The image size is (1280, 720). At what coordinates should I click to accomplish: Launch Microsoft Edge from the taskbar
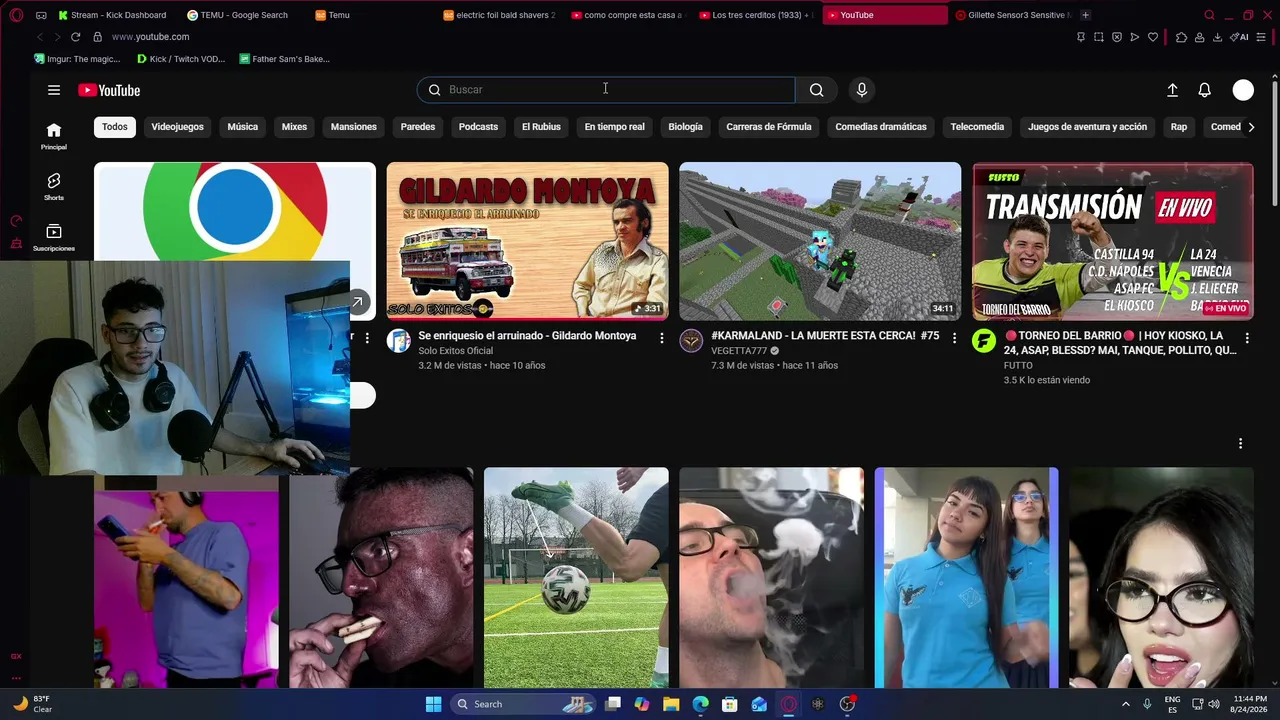(701, 704)
